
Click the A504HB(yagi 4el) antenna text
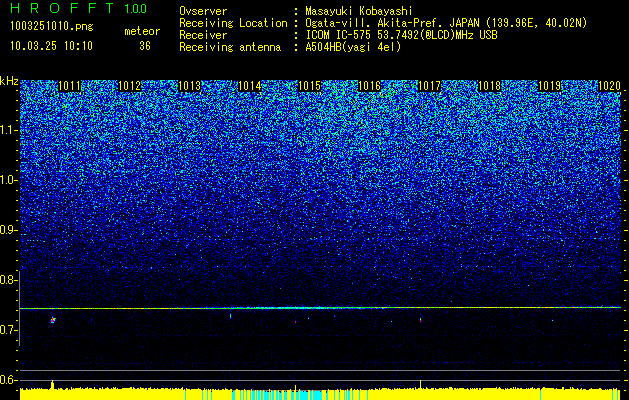(353, 47)
